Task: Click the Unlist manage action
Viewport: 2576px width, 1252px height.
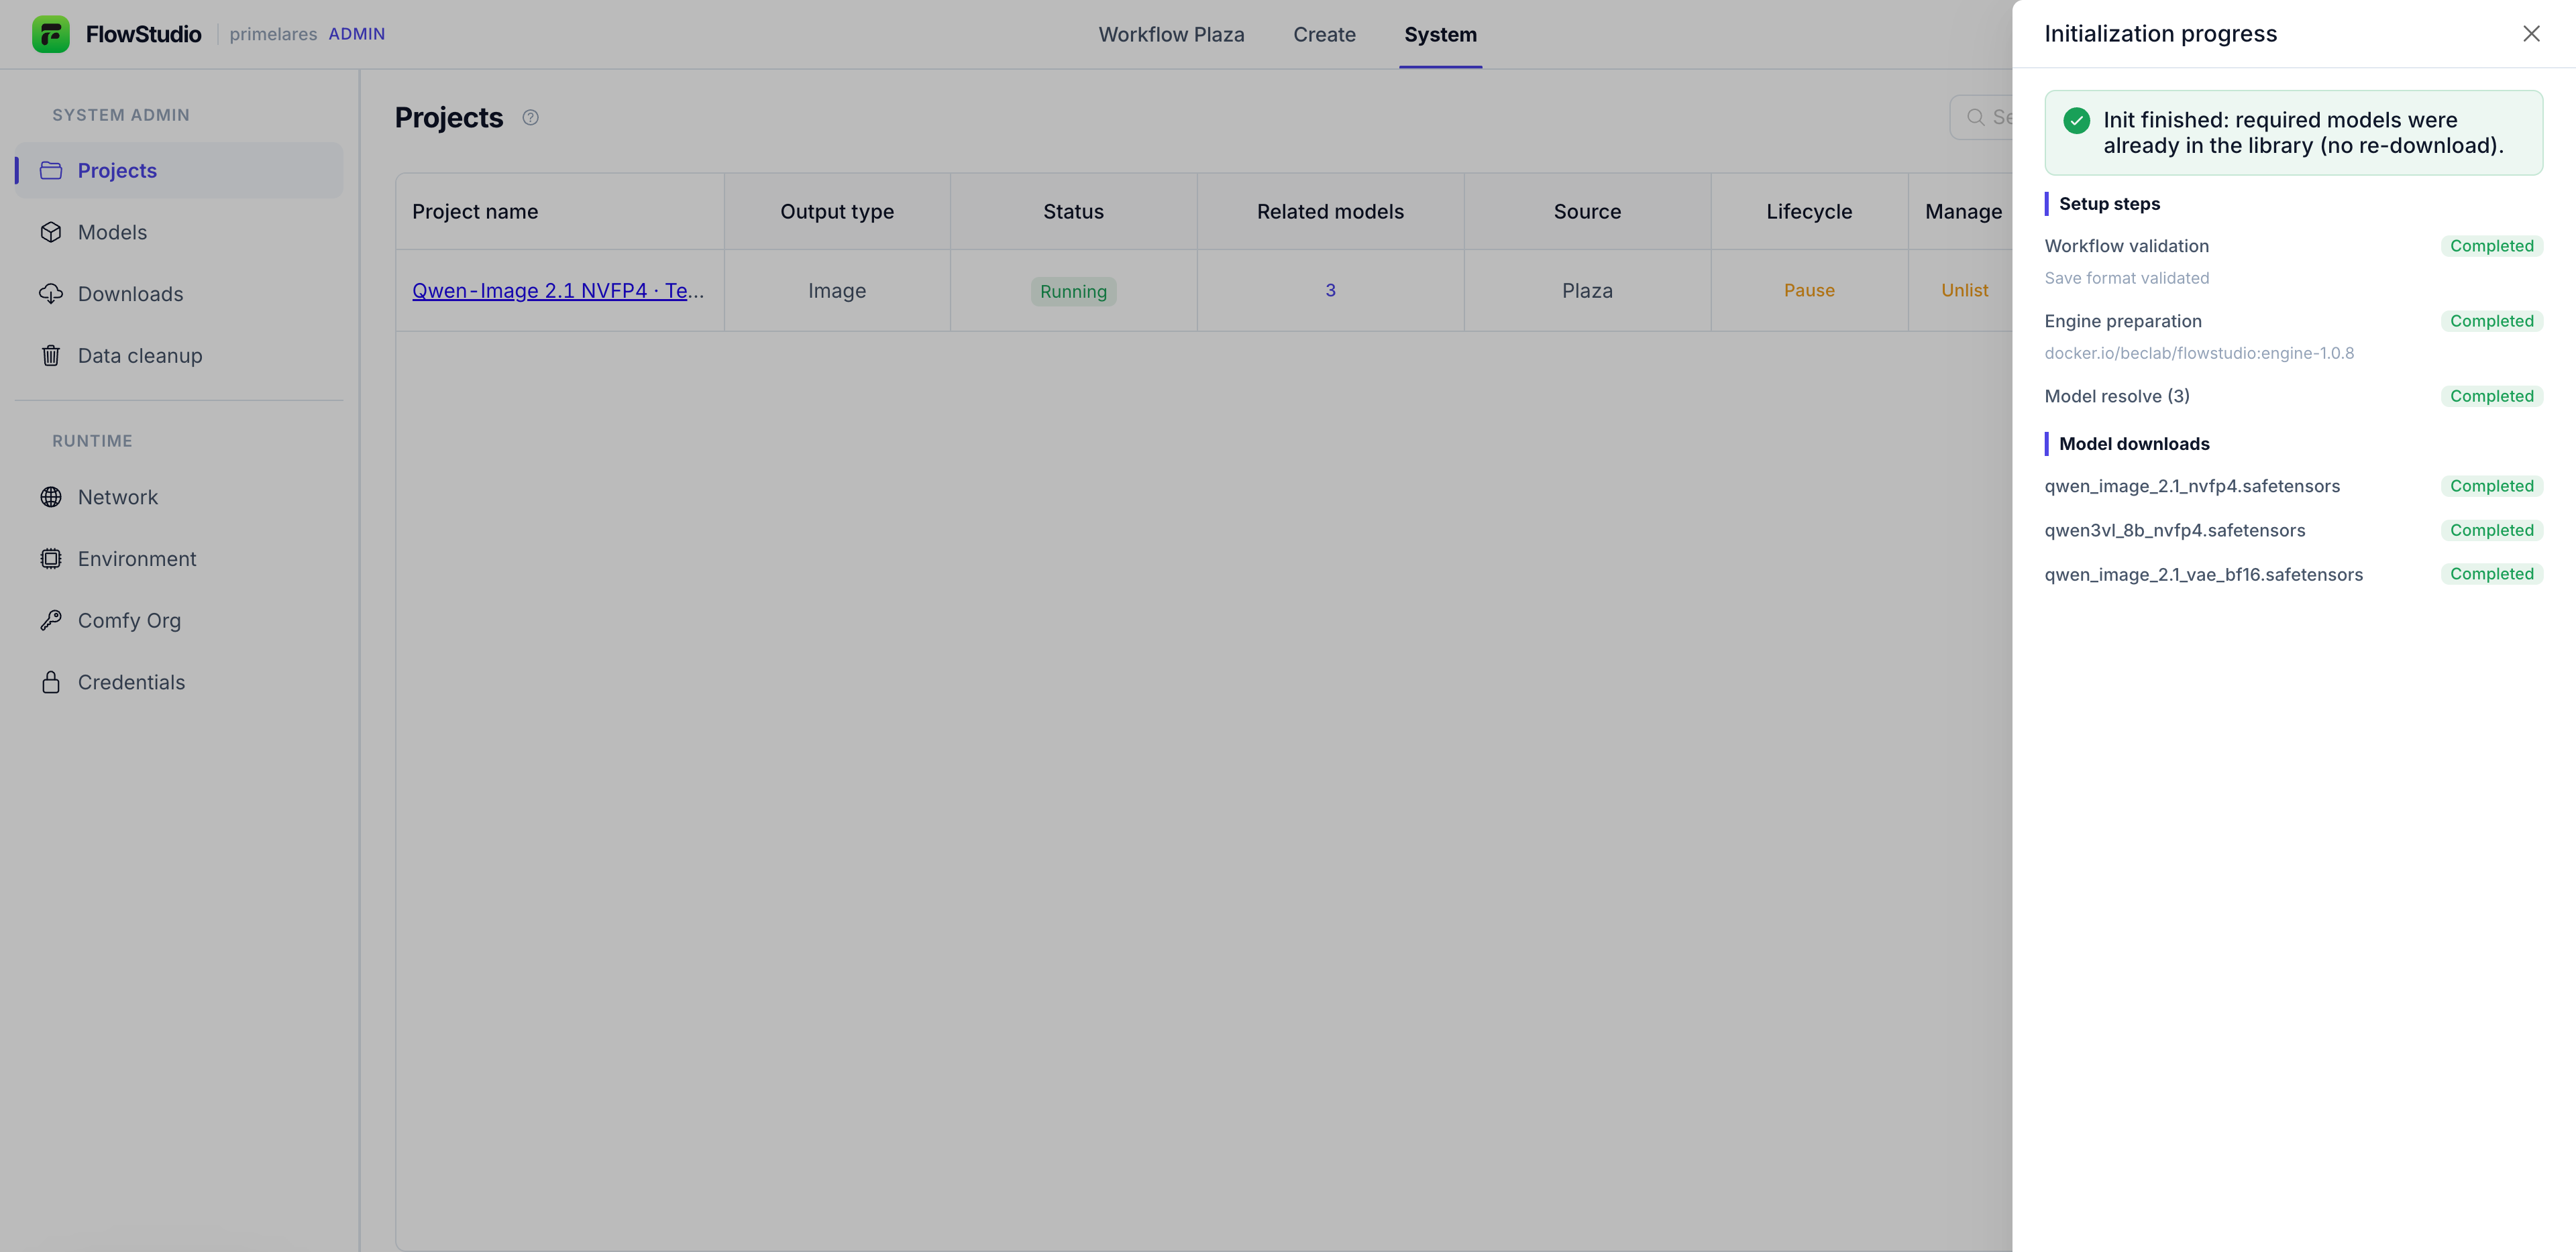Action: point(1964,290)
